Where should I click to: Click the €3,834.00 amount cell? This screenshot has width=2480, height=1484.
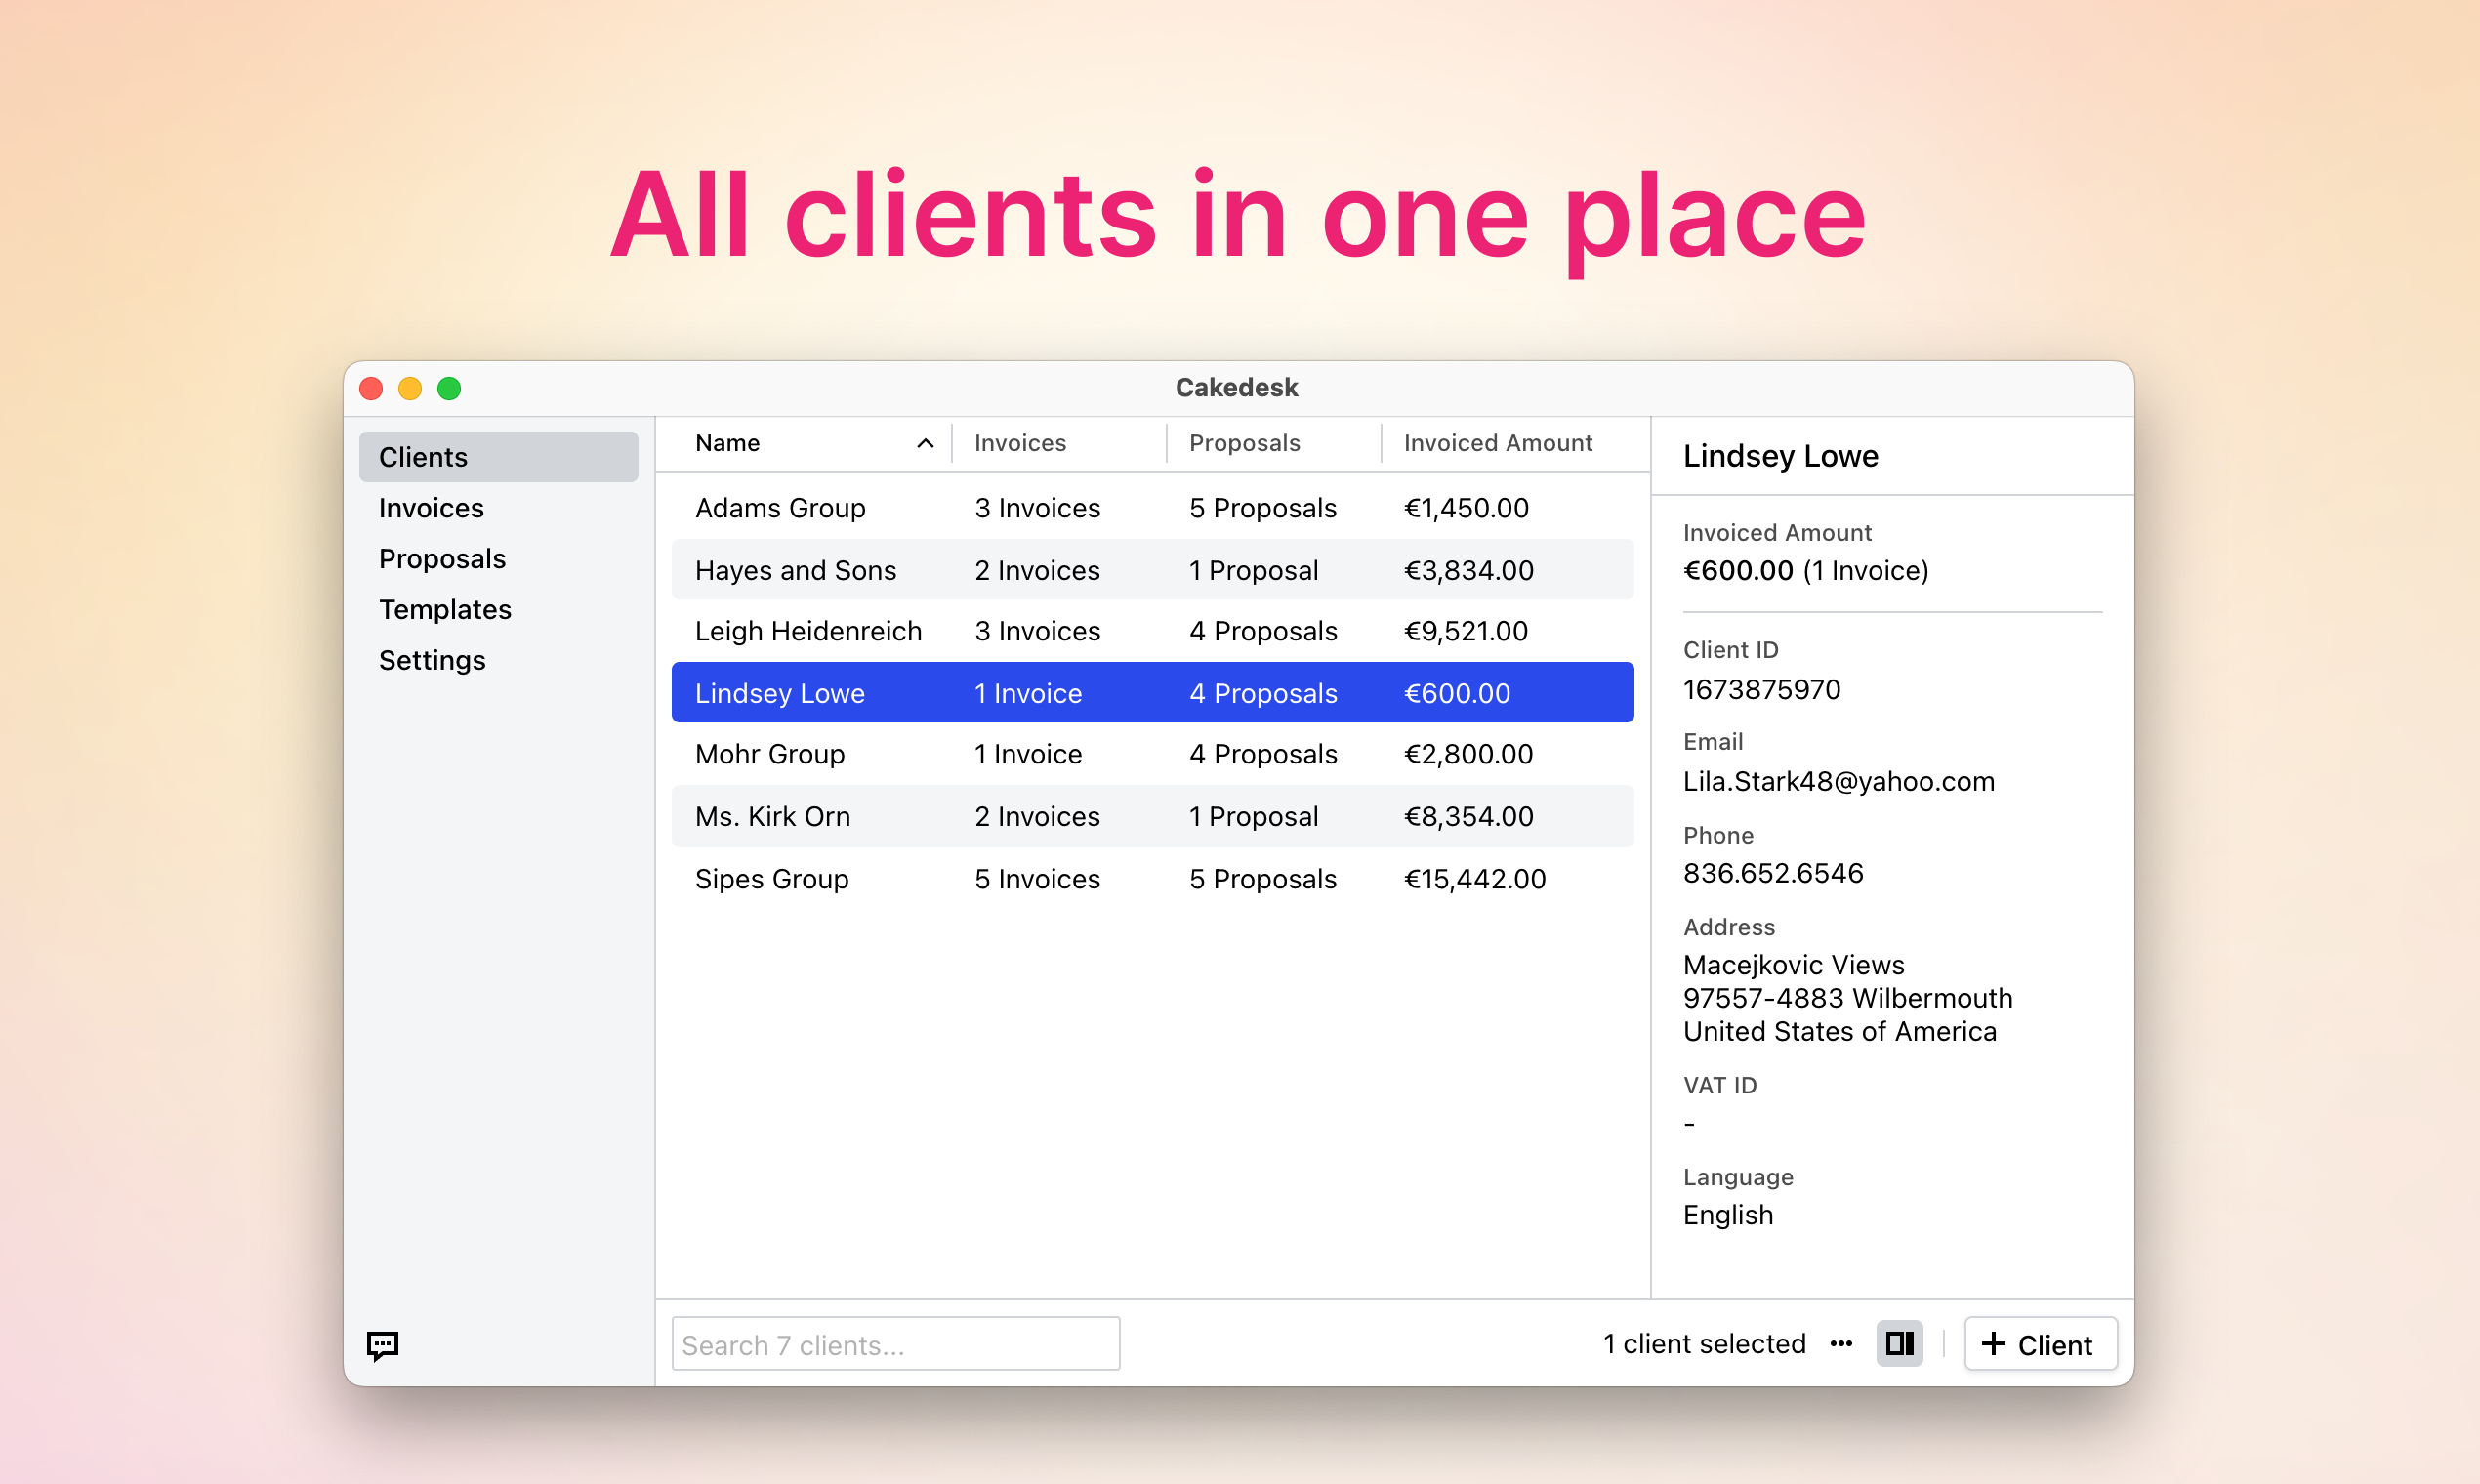1468,570
